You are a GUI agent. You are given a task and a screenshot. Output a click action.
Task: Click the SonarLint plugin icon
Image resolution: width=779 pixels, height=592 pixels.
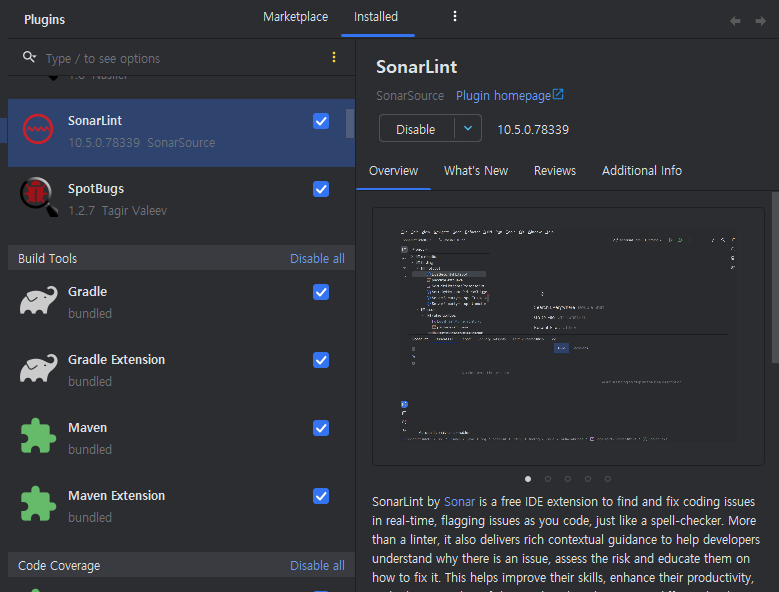click(38, 129)
